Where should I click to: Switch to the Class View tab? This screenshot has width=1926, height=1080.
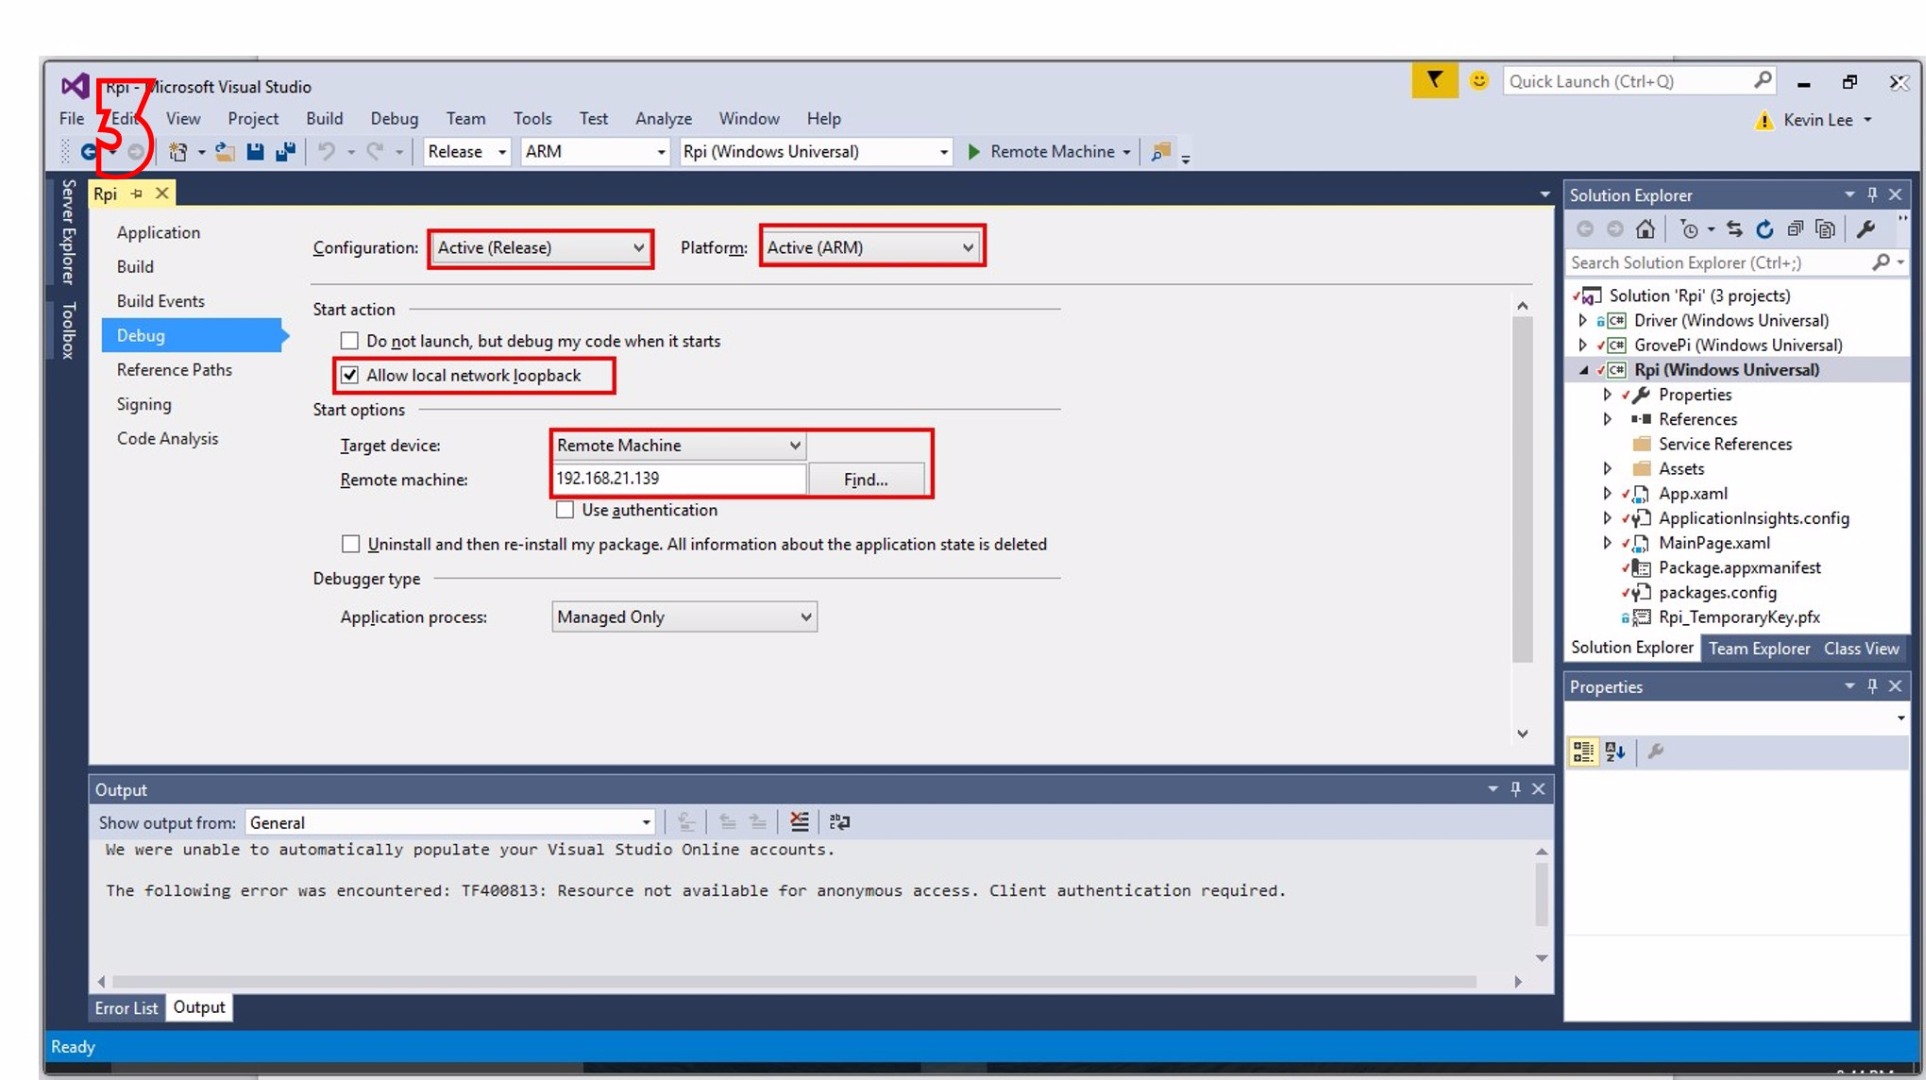(x=1861, y=648)
